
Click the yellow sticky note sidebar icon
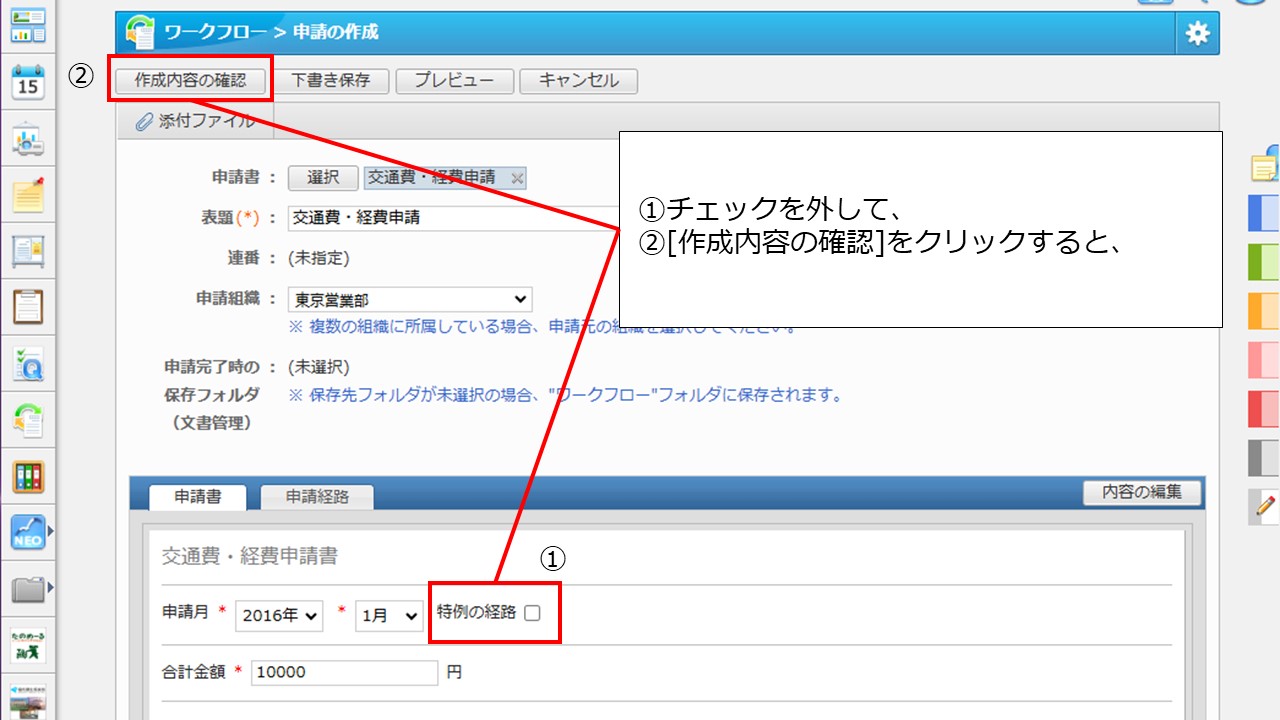(28, 195)
